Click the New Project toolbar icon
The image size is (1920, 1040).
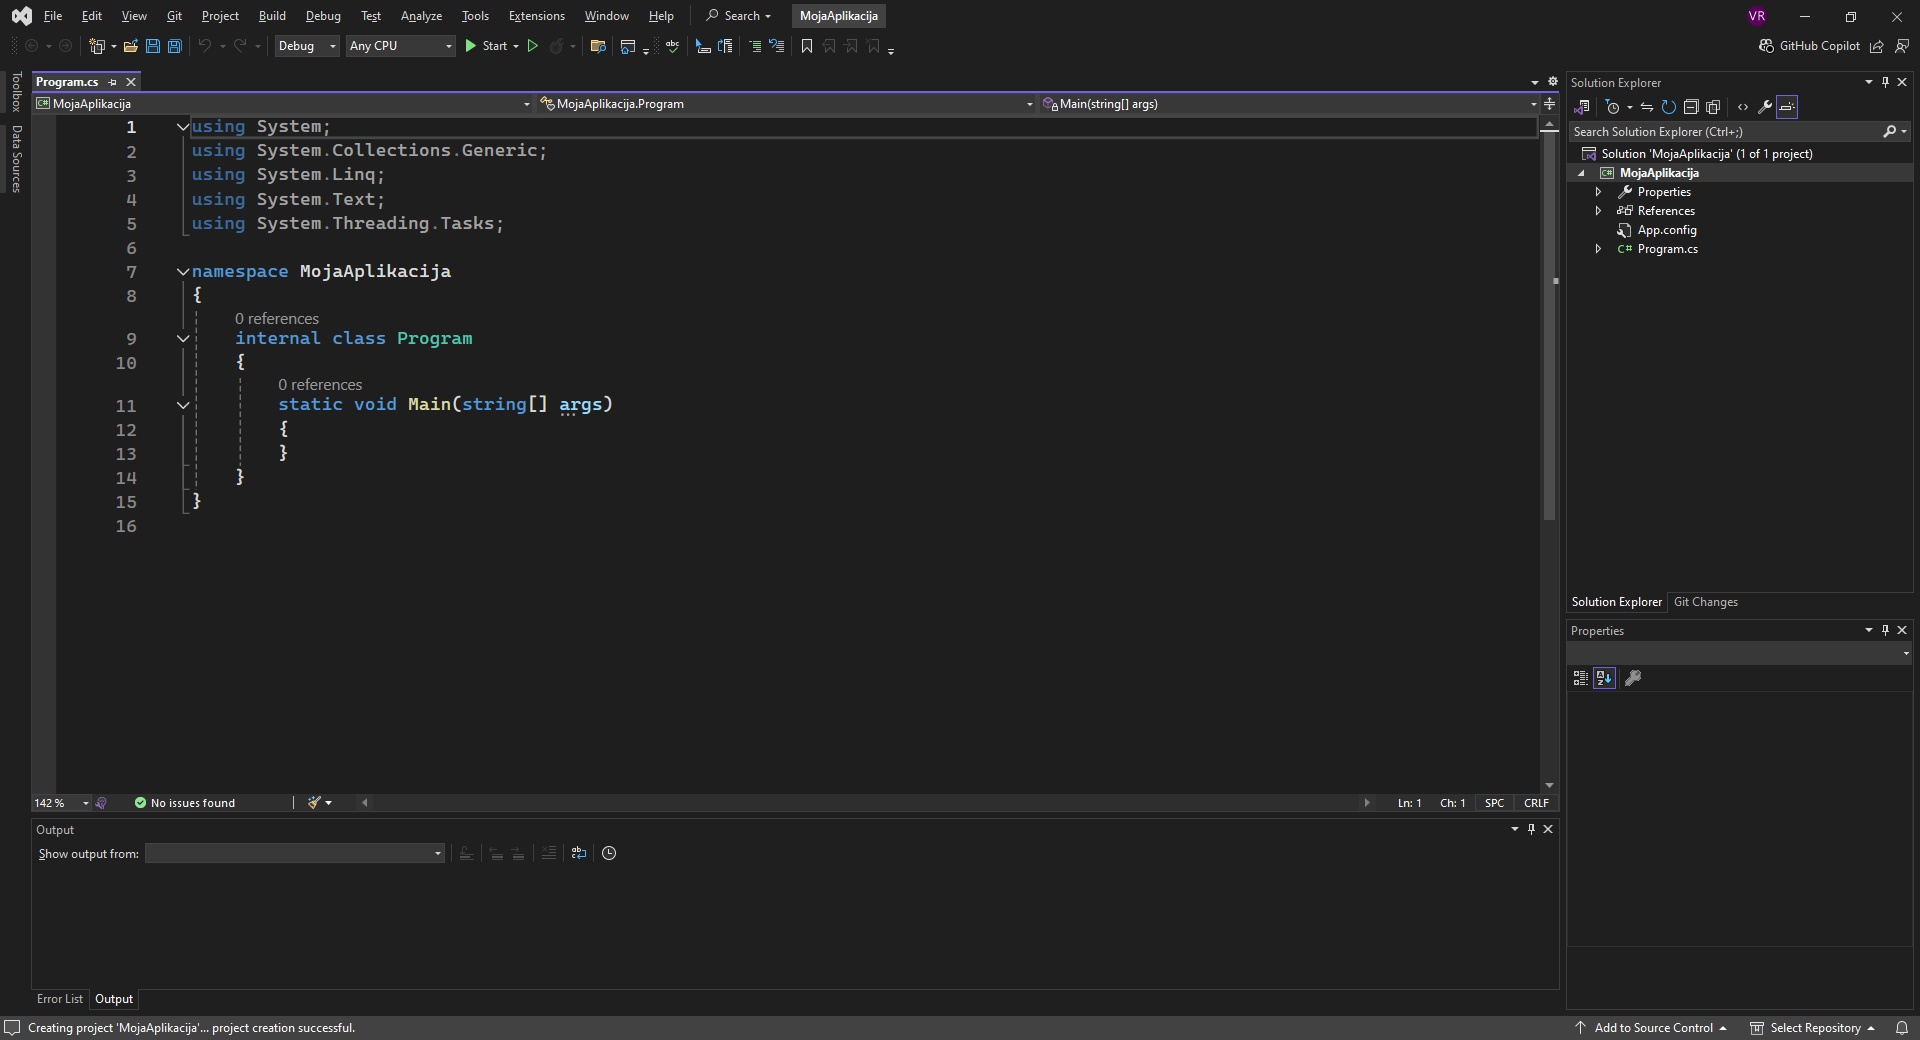[97, 46]
